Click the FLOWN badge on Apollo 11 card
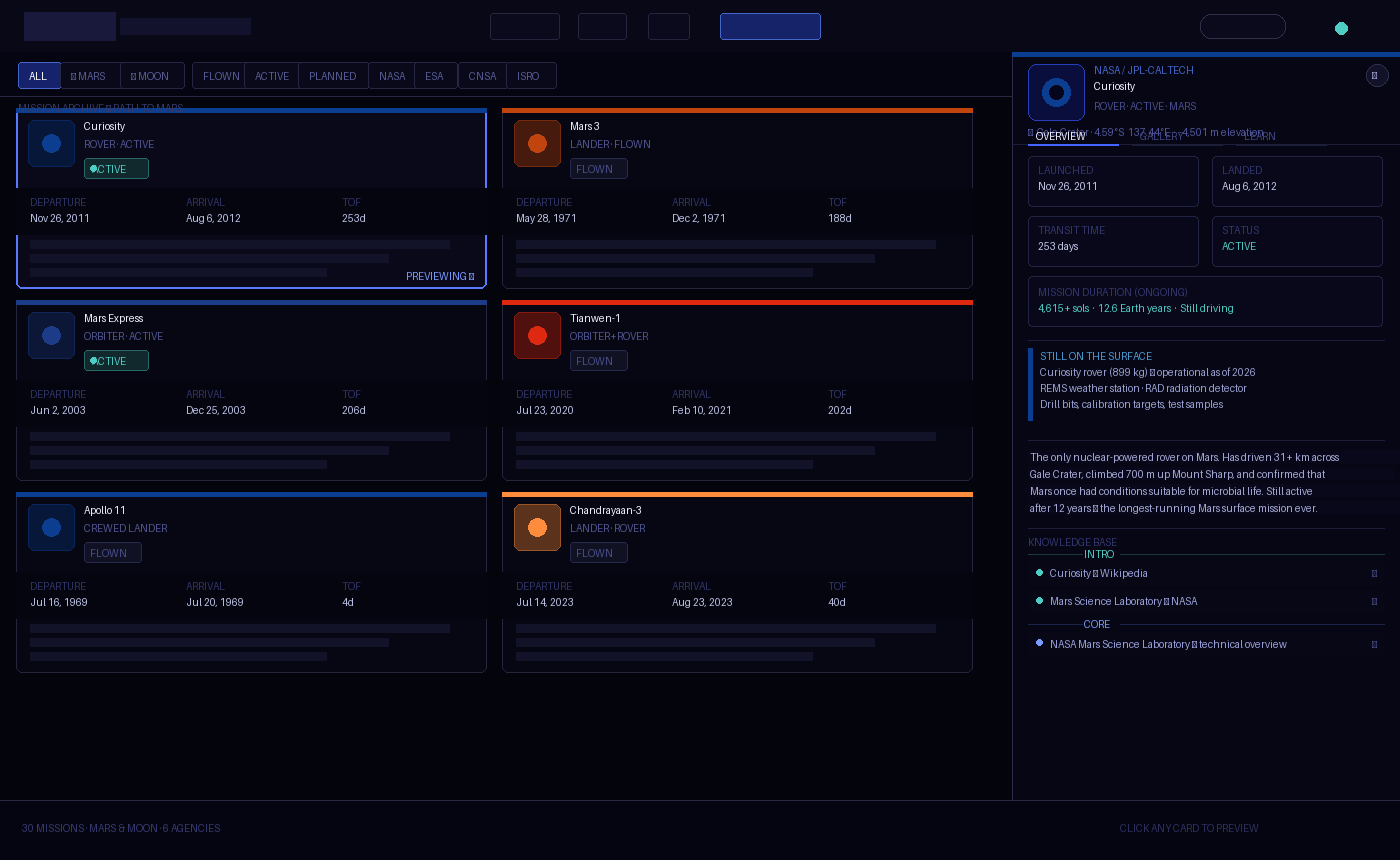This screenshot has width=1400, height=860. pos(113,553)
